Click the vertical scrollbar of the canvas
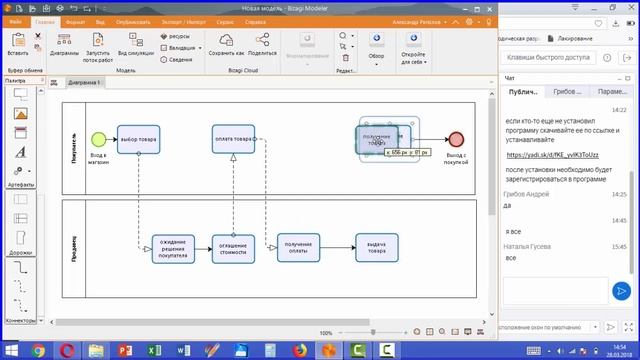 (491, 156)
